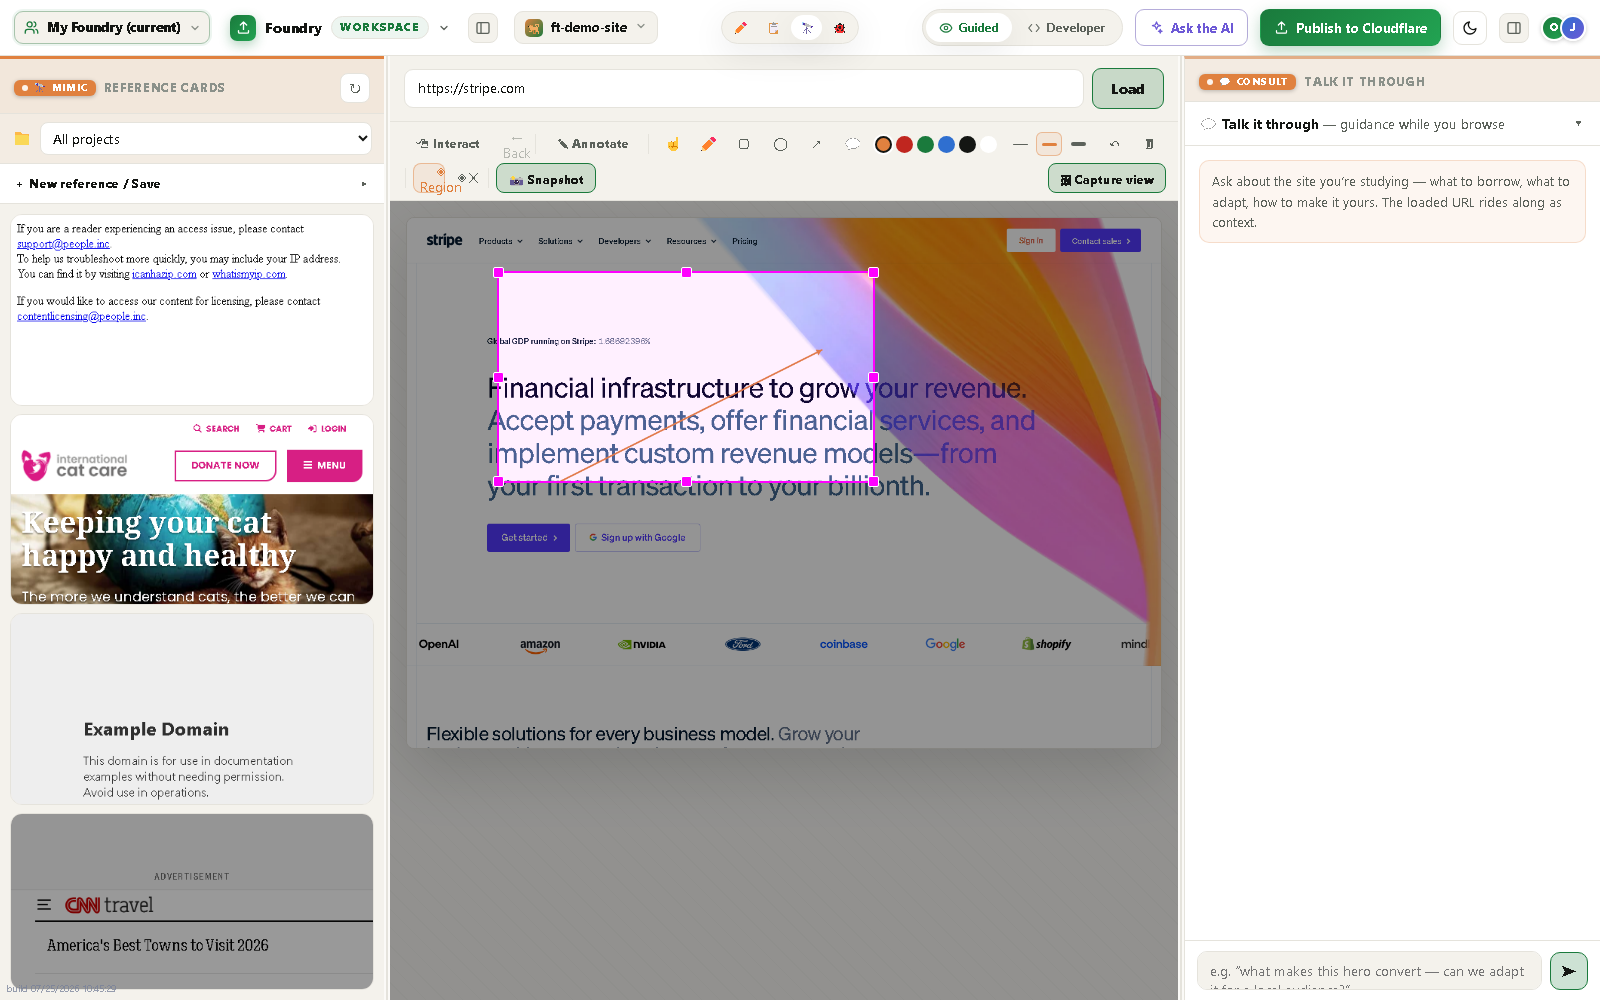Viewport: 1600px width, 1000px height.
Task: Select the clipboard mode icon in top bar
Action: [773, 28]
